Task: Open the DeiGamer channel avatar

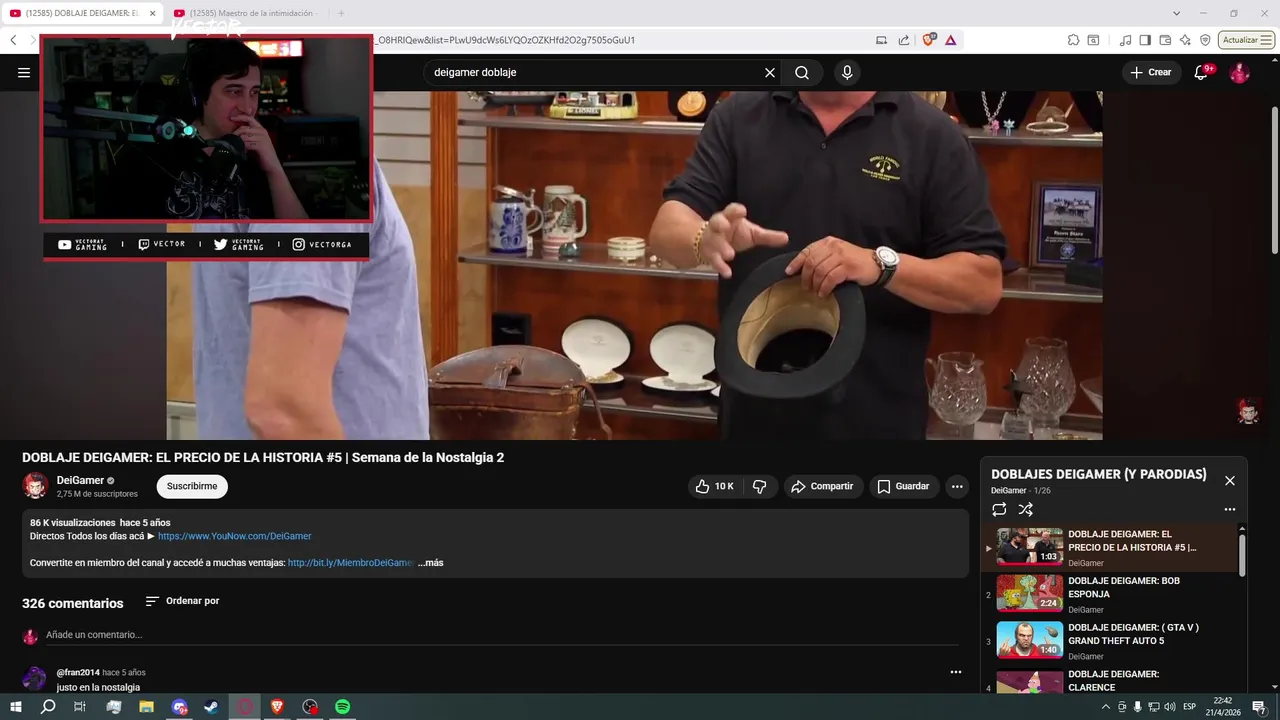Action: click(x=35, y=486)
